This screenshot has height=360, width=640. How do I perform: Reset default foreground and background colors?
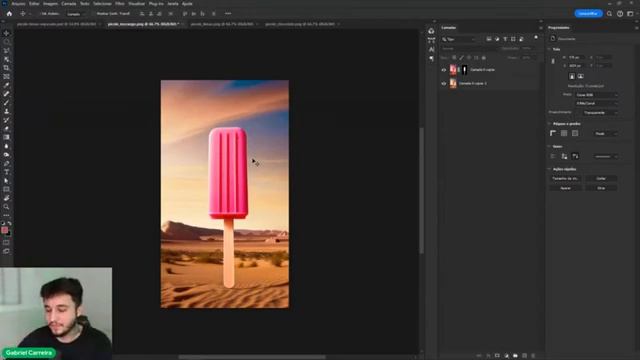click(3, 223)
